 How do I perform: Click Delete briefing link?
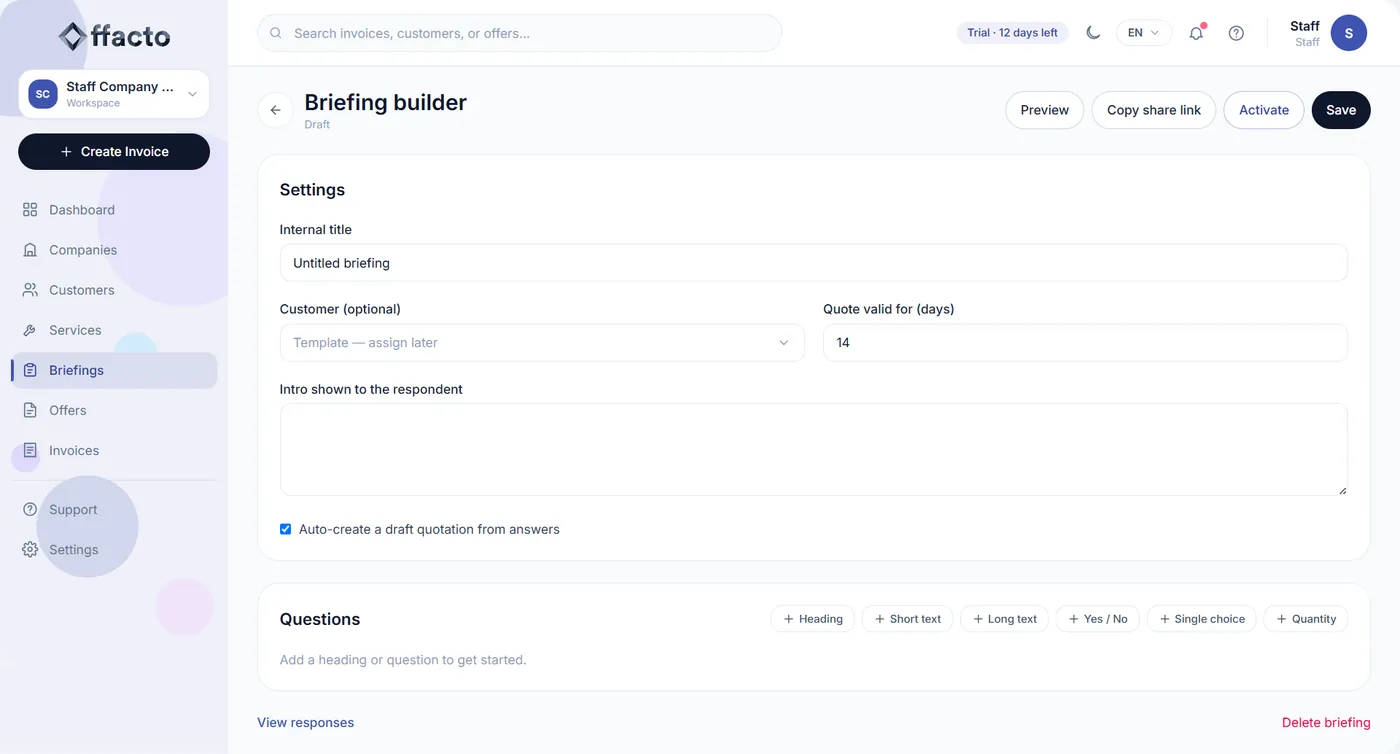1326,722
